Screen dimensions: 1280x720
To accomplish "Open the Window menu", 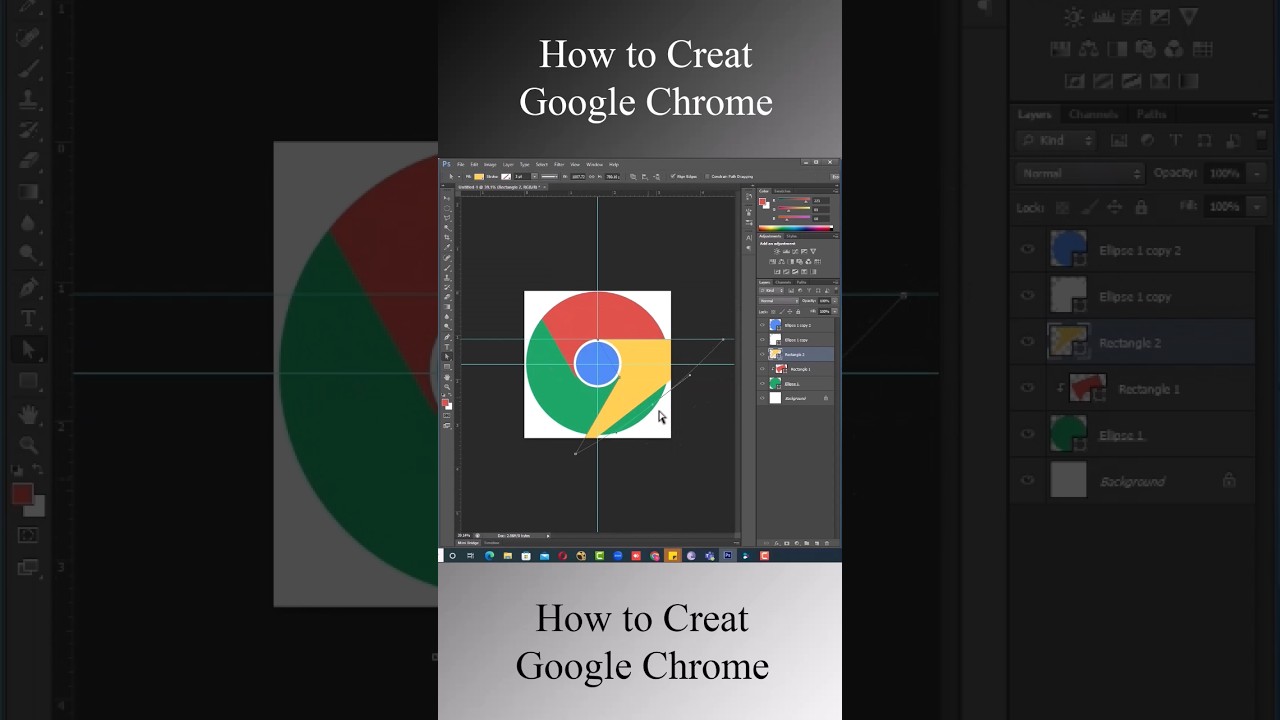I will tap(595, 164).
